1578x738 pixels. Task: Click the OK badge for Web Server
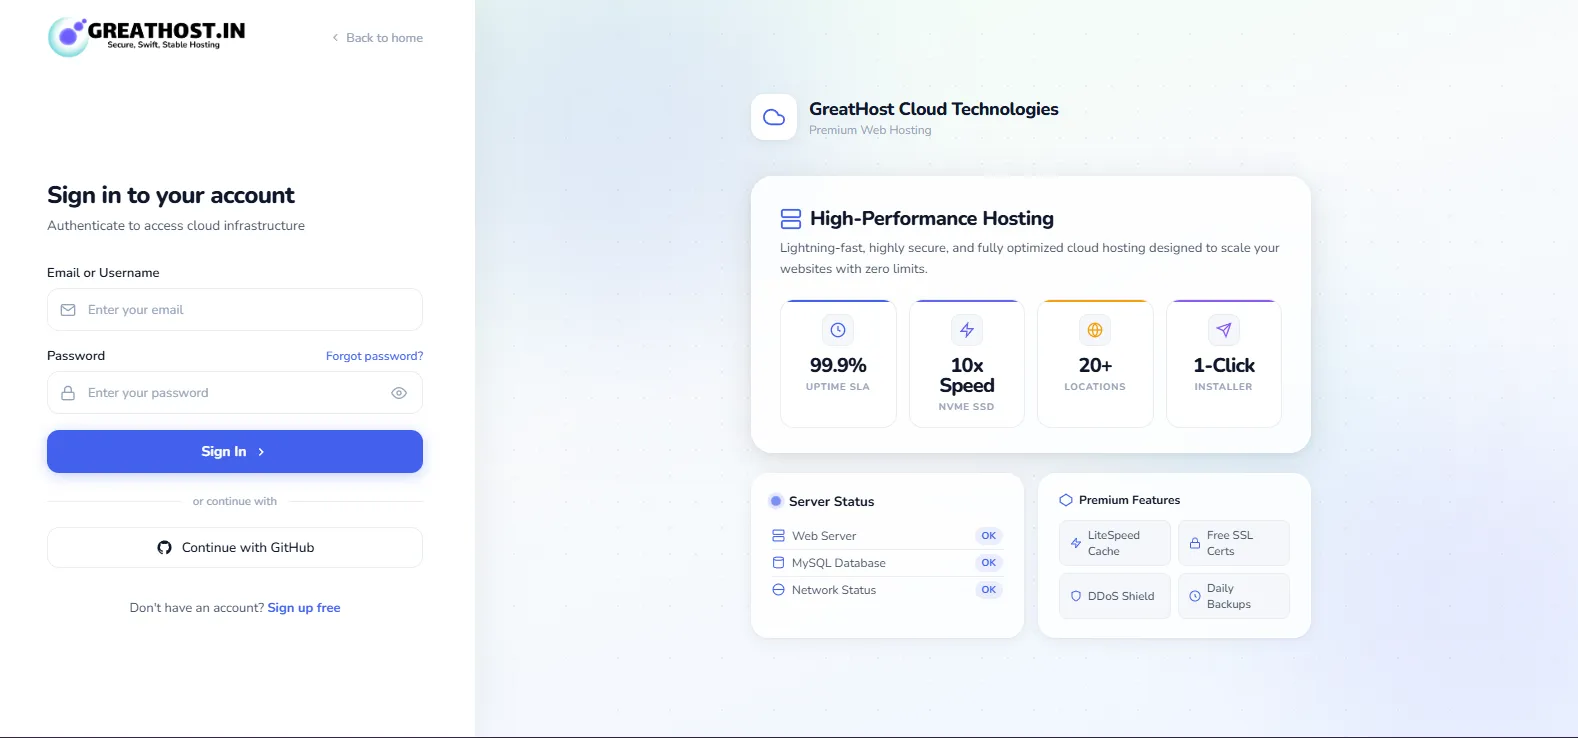click(989, 536)
